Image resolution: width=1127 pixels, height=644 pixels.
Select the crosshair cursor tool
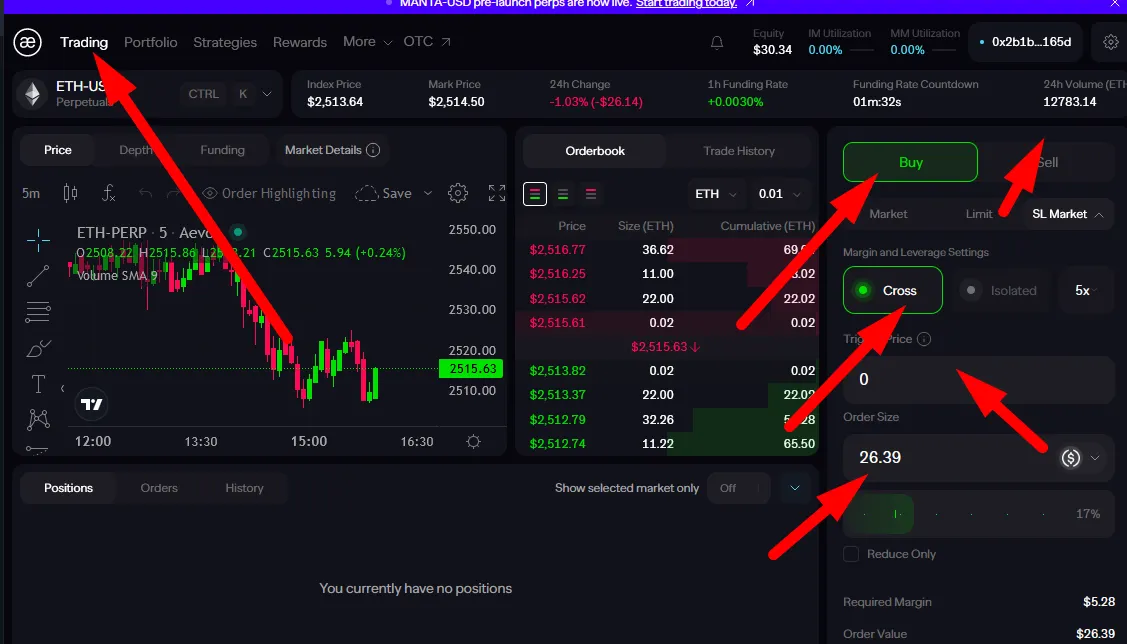point(38,239)
